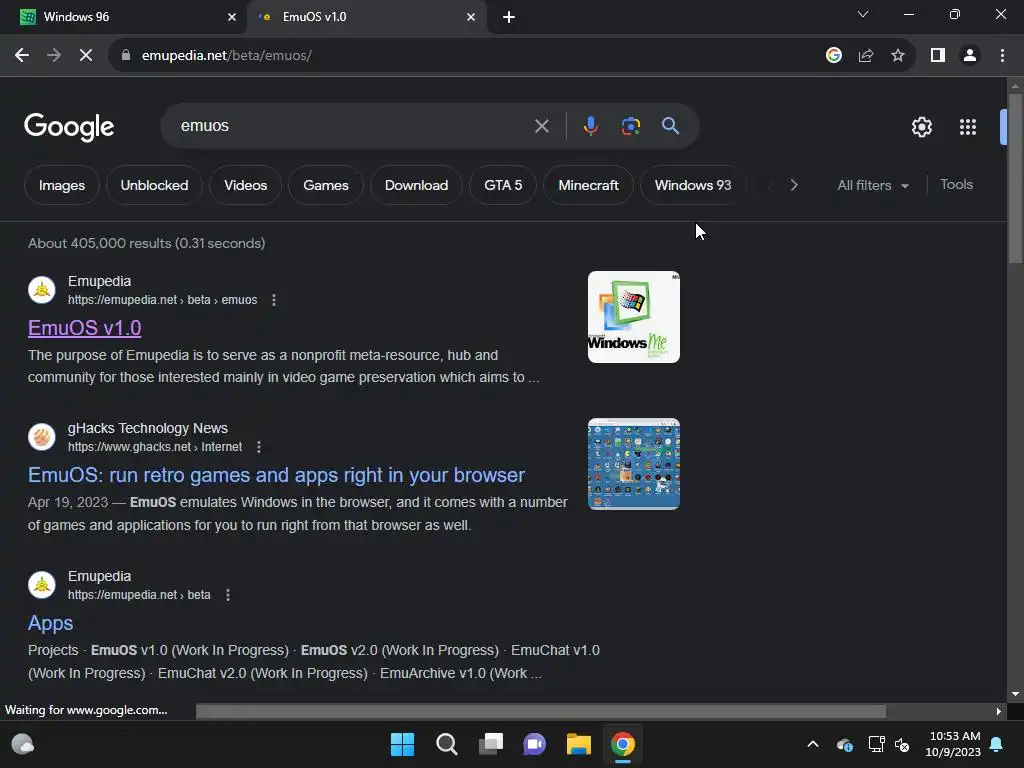Image resolution: width=1024 pixels, height=768 pixels.
Task: Filter results by Videos
Action: [246, 185]
